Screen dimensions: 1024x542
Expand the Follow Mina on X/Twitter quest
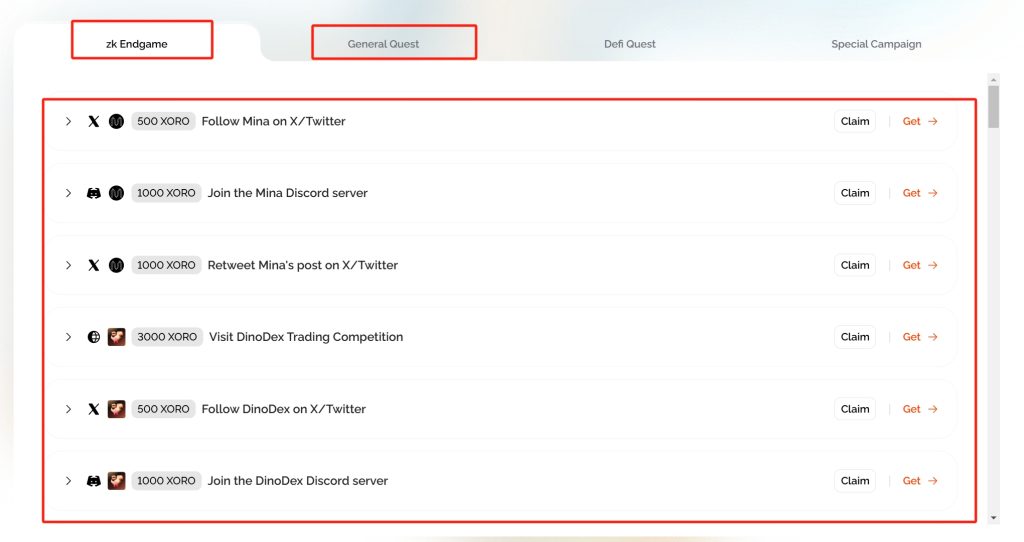(68, 121)
